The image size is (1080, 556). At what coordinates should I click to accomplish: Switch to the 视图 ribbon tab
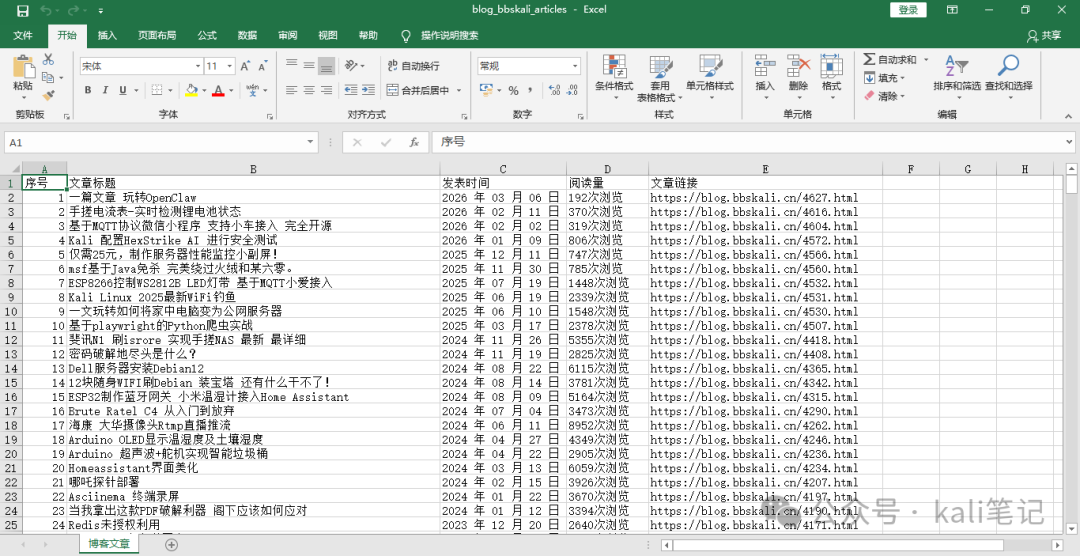tap(328, 35)
